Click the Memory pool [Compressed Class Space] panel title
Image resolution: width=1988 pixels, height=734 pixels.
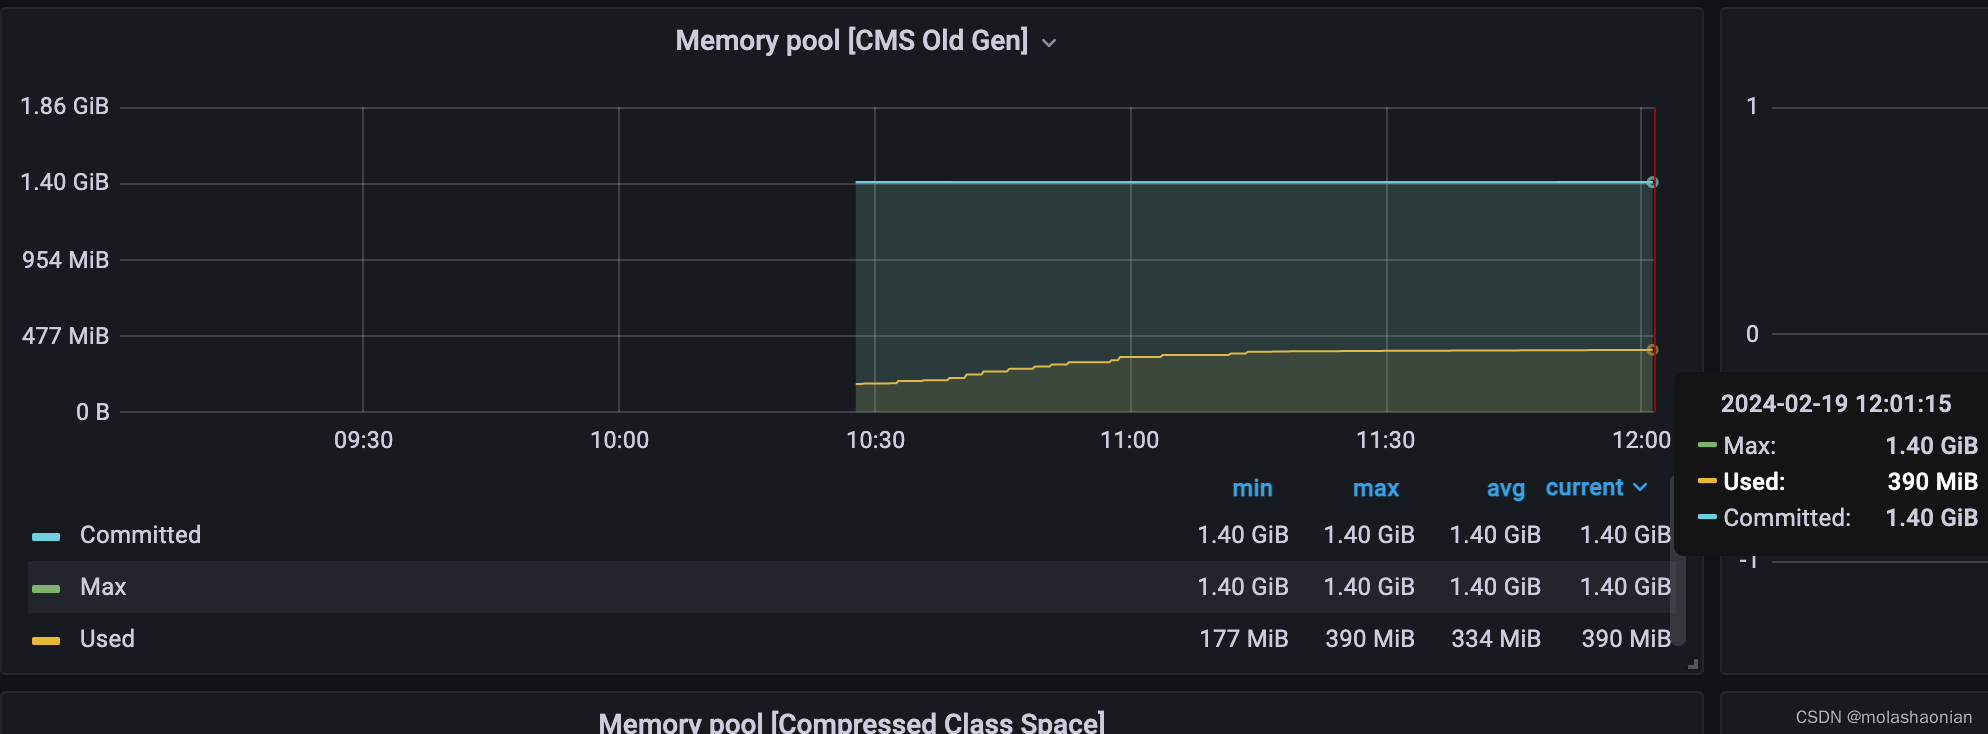(851, 722)
